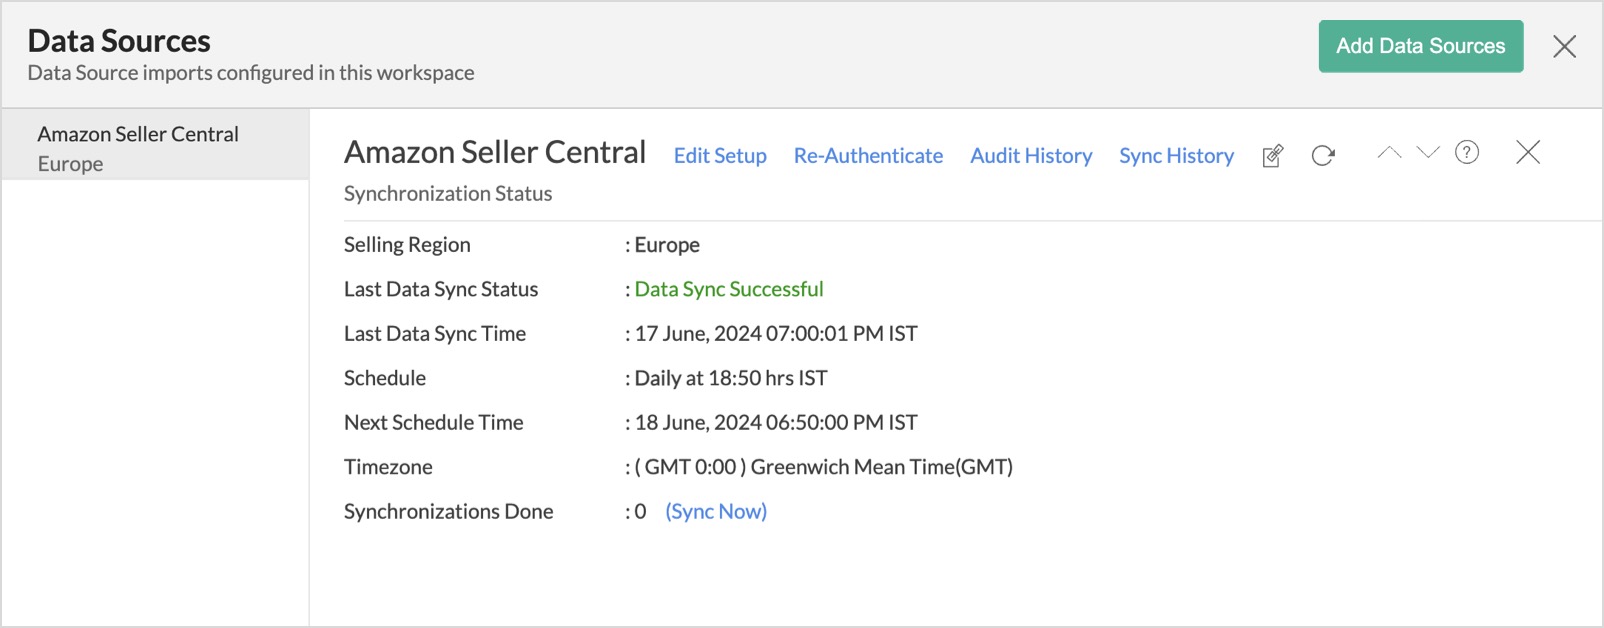Click the Synchronization Status subtitle
1604x628 pixels.
pos(448,193)
